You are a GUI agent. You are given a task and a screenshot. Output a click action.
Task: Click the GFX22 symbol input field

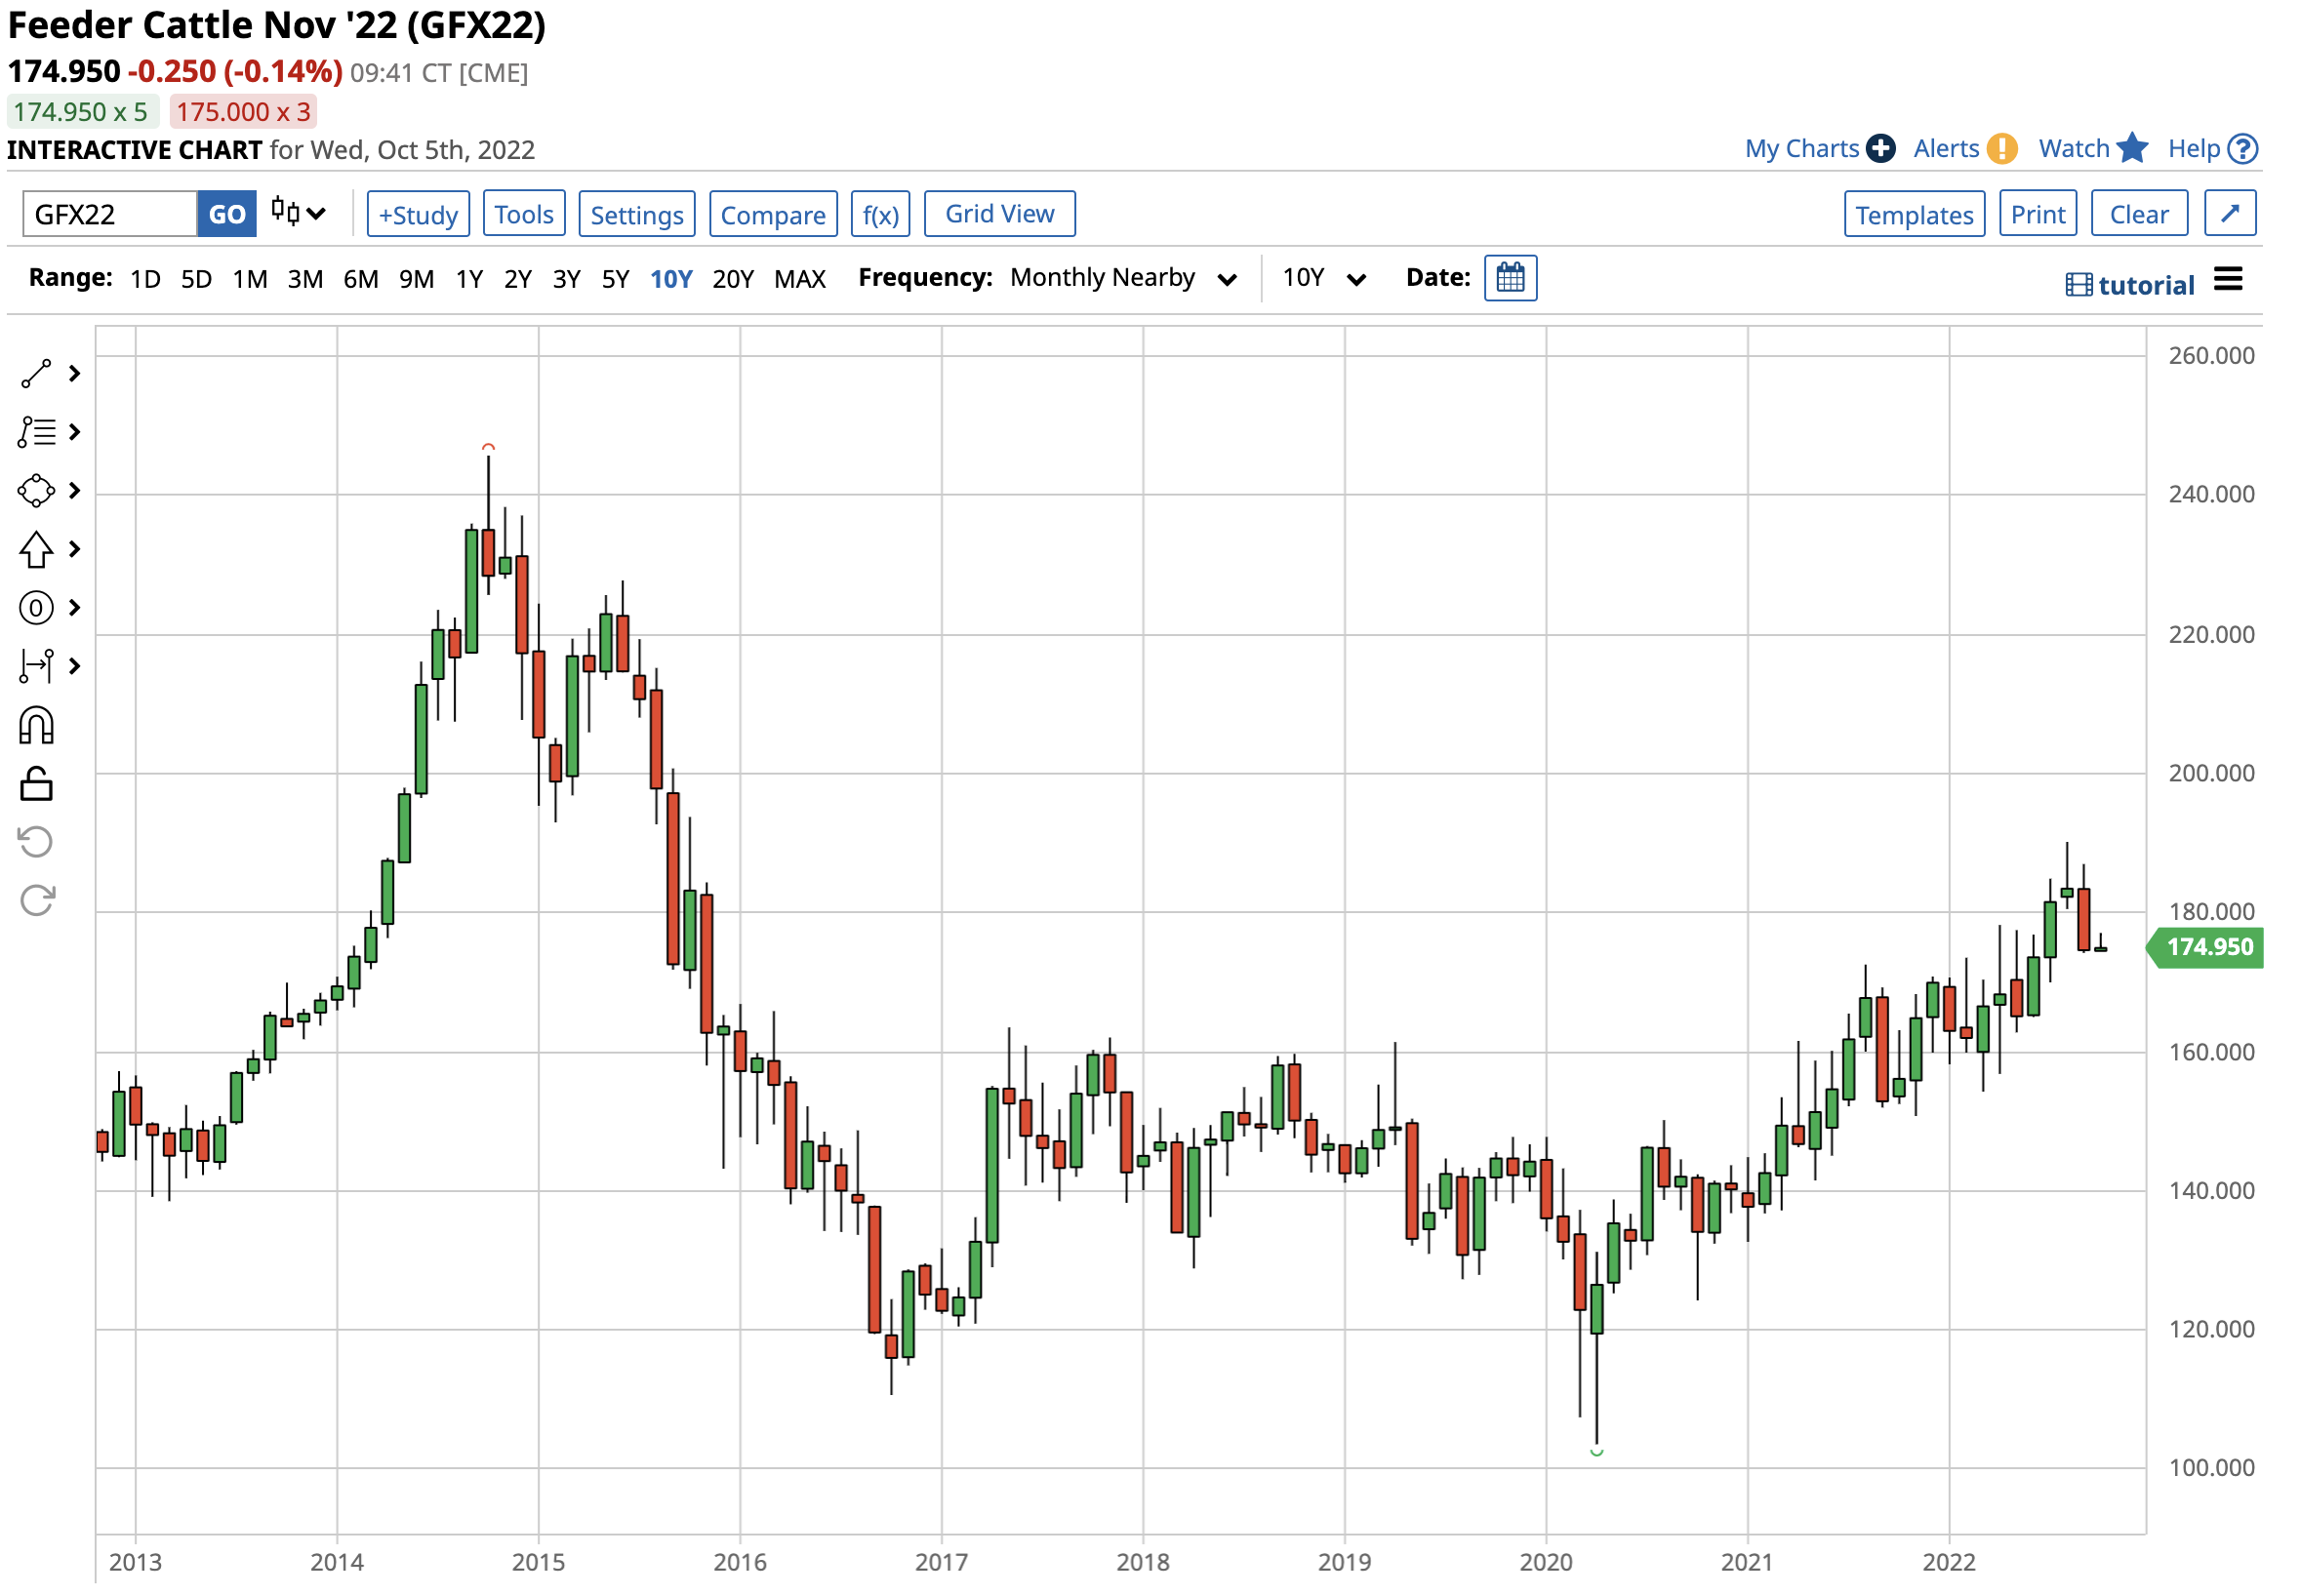tap(110, 215)
